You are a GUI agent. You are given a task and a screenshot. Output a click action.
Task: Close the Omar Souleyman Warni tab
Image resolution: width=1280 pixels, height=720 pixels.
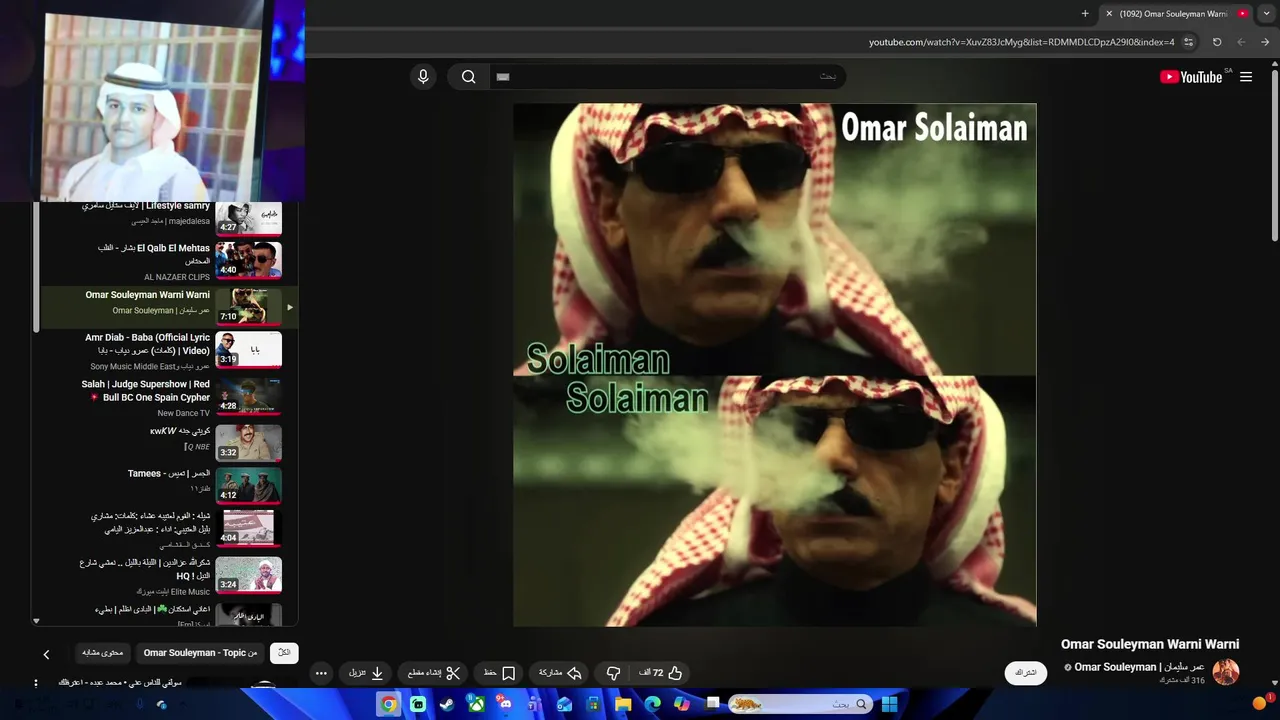[1109, 14]
